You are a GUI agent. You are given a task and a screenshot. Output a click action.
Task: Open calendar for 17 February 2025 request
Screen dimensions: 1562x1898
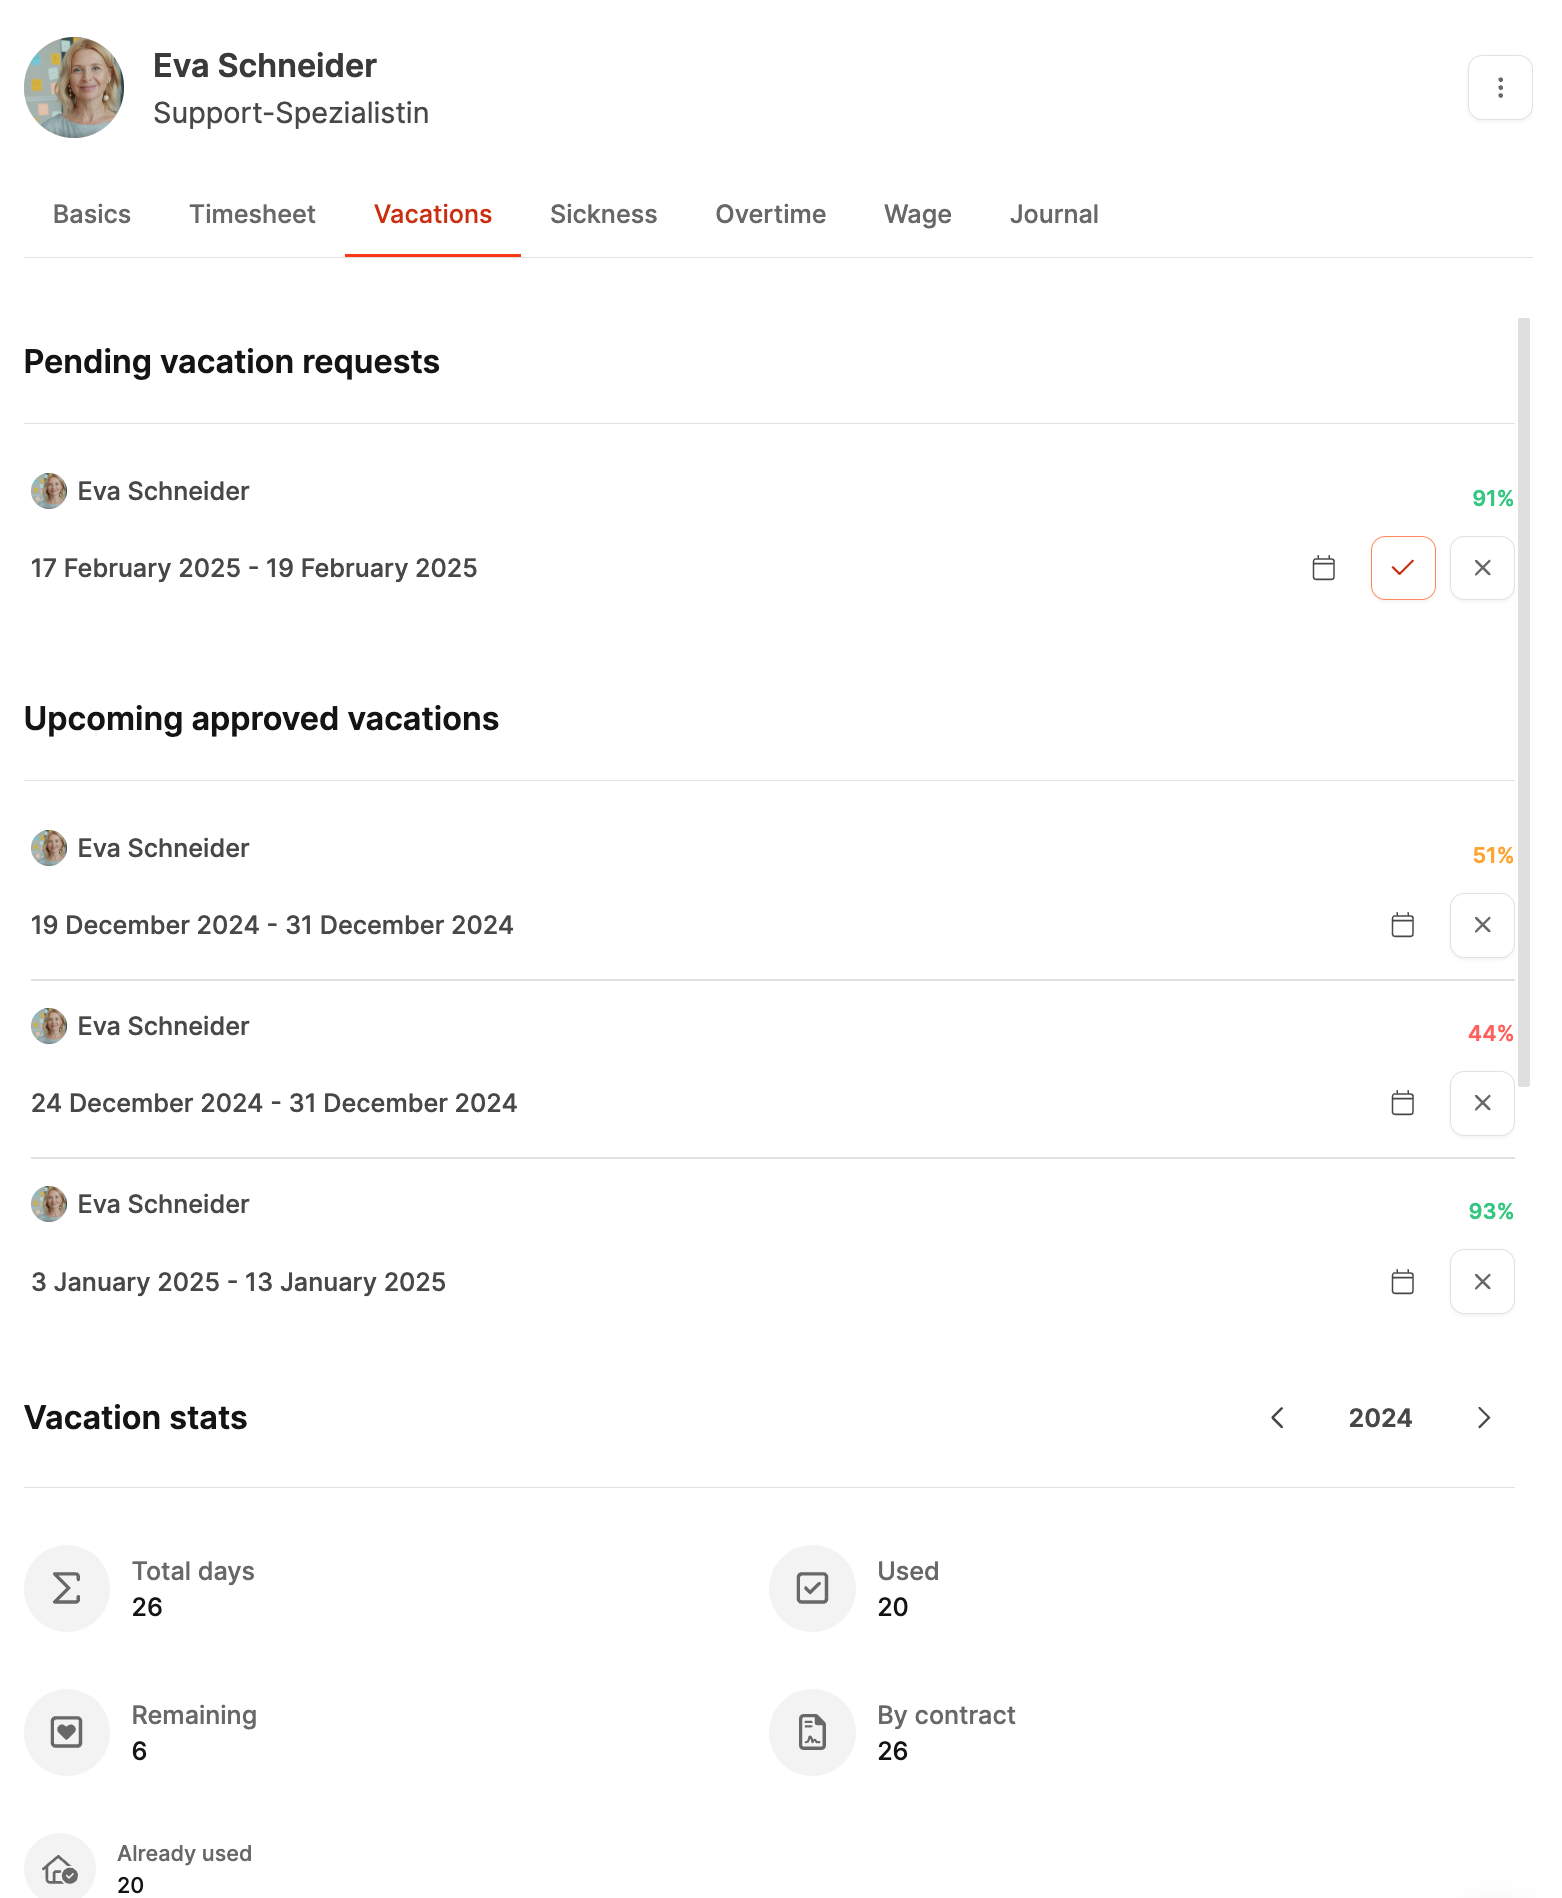click(1323, 568)
